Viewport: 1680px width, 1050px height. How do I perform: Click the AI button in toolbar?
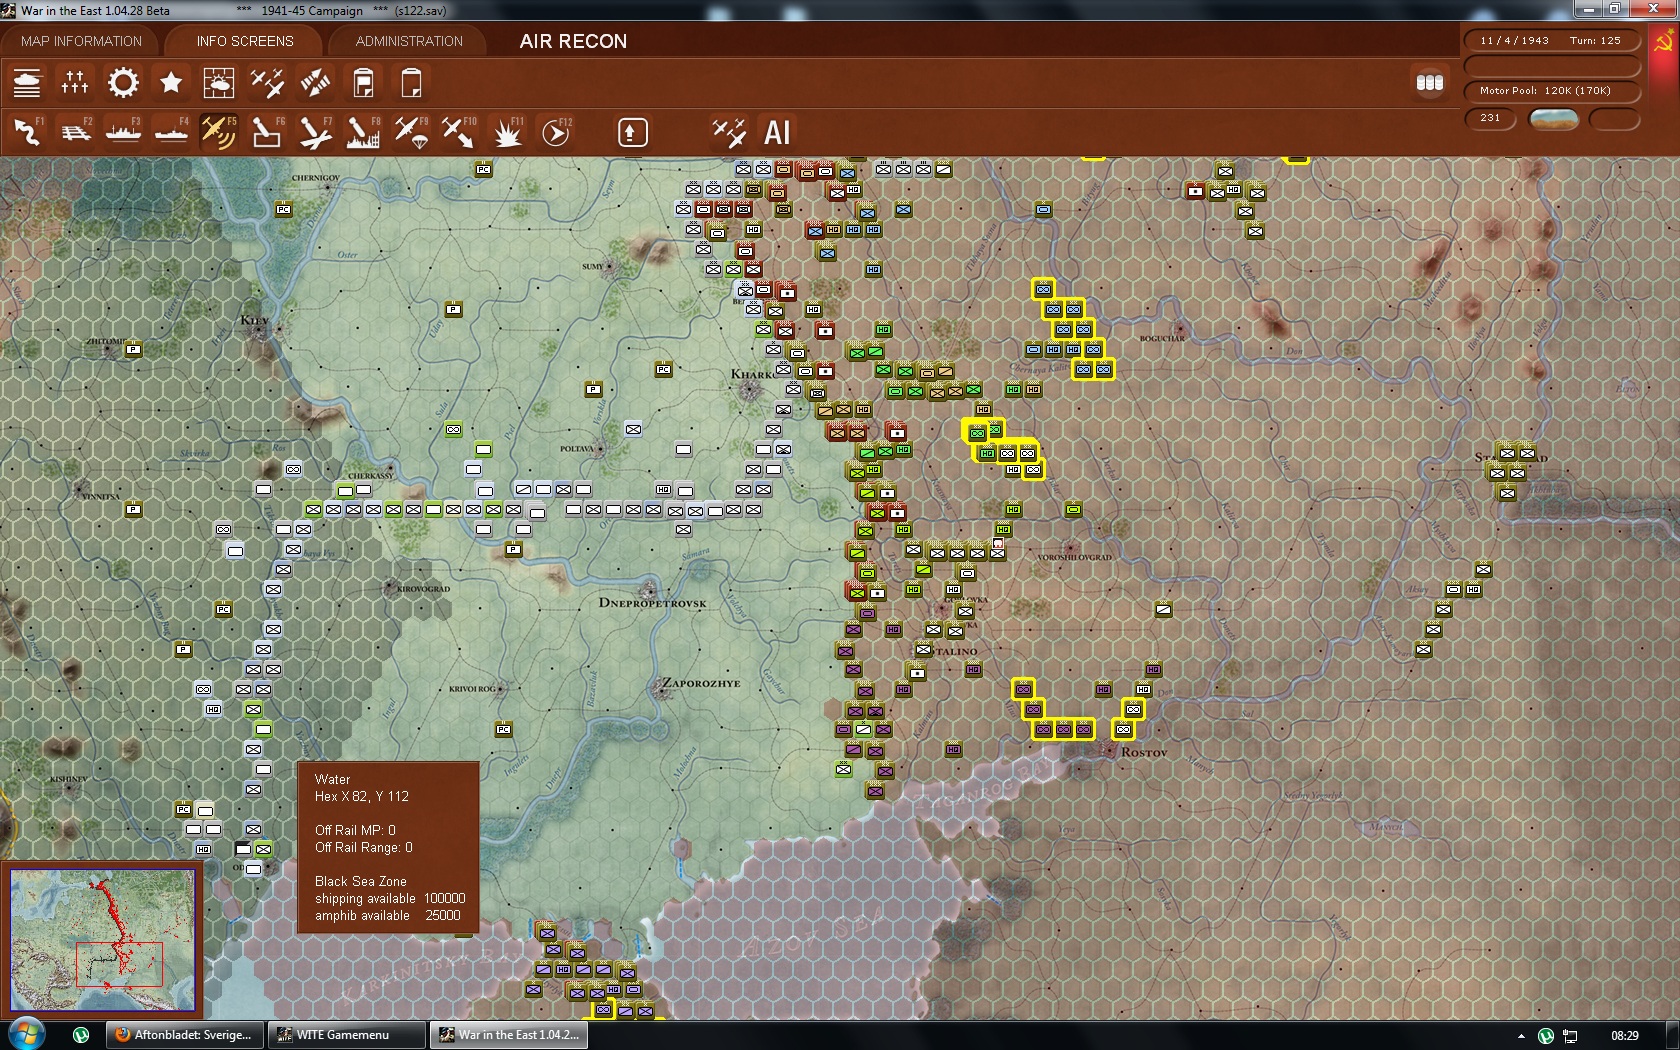point(777,132)
